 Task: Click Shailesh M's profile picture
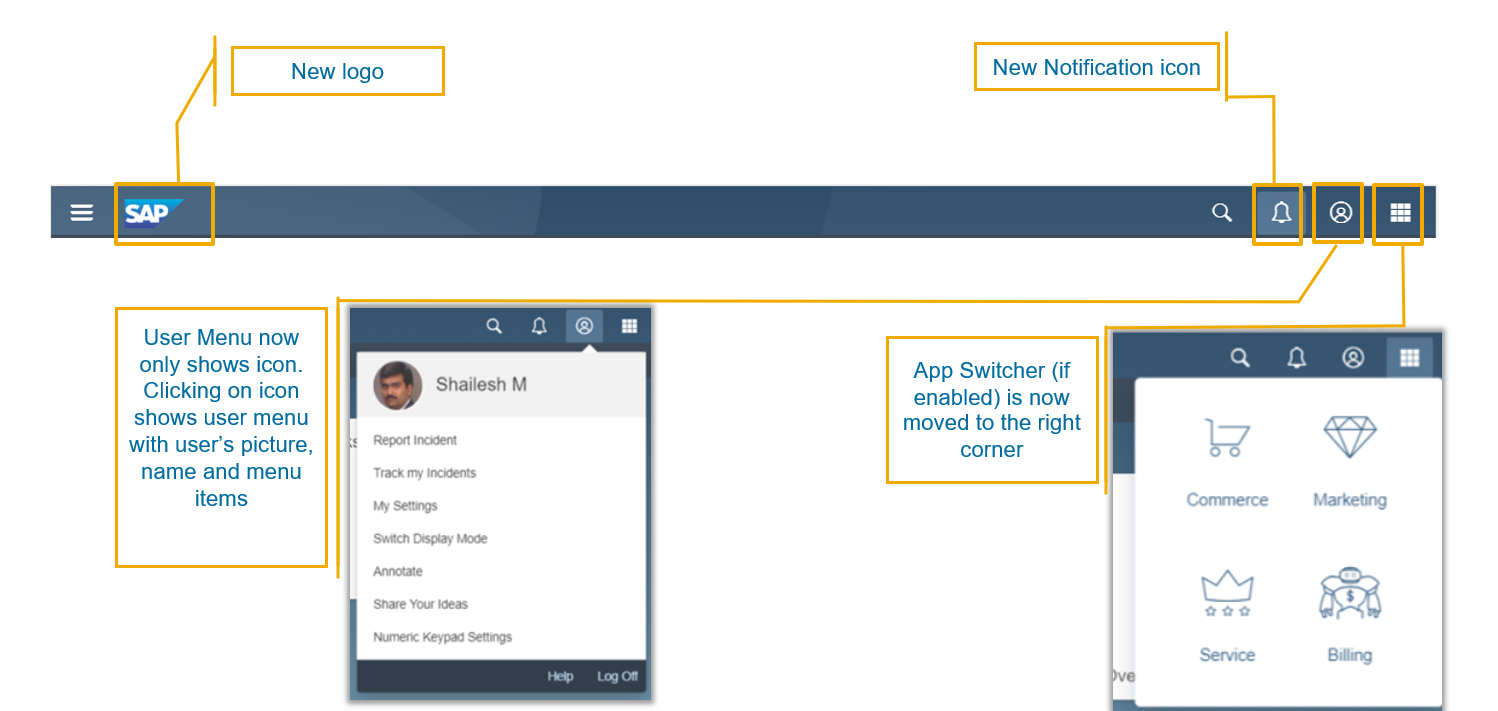click(x=398, y=386)
